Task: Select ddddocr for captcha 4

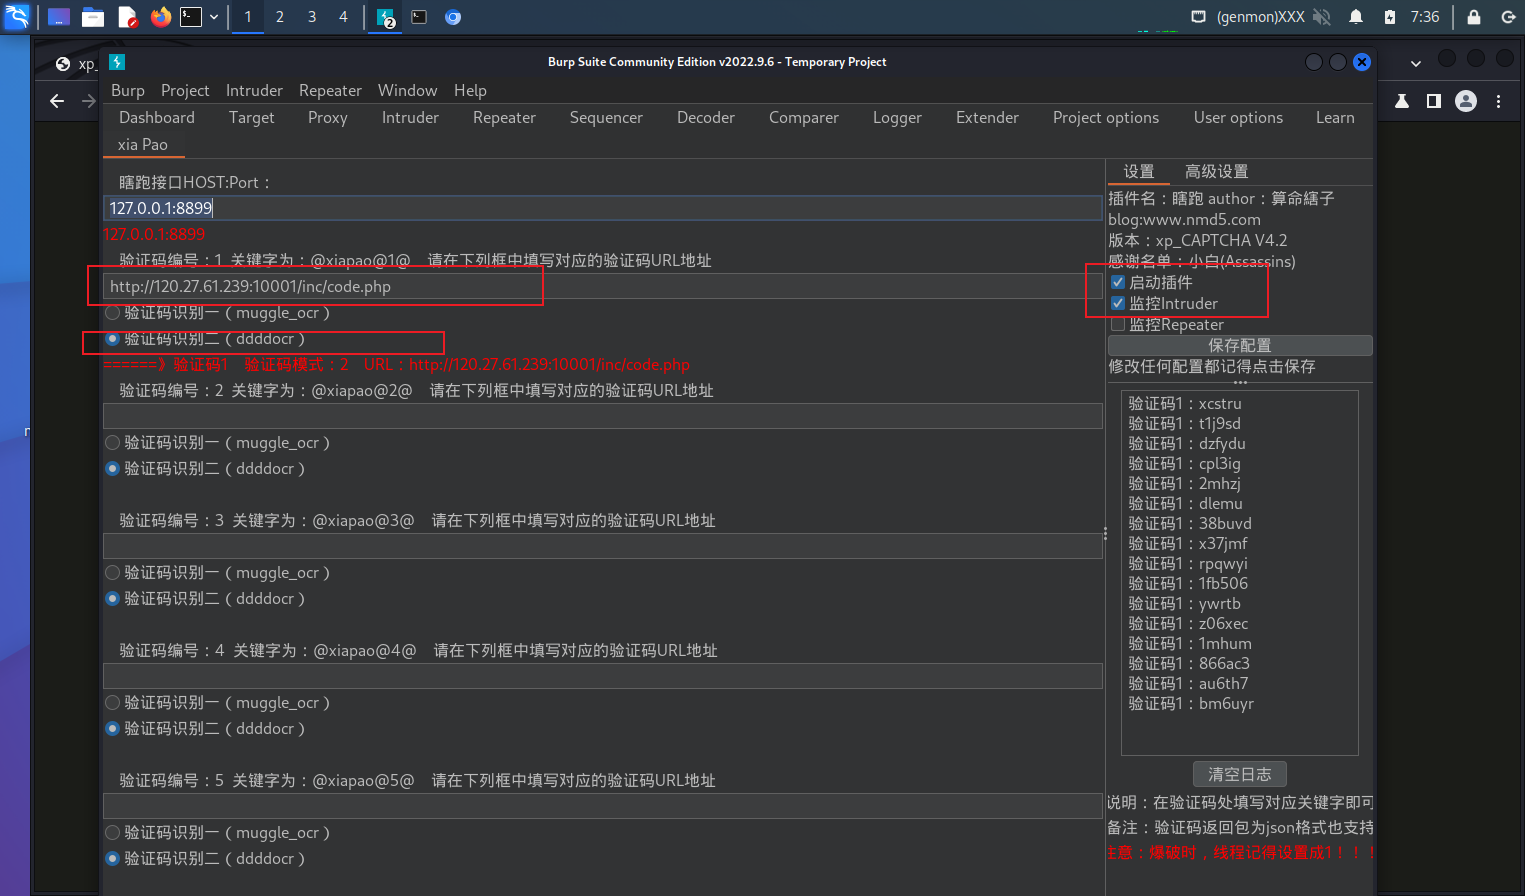Action: tap(113, 729)
